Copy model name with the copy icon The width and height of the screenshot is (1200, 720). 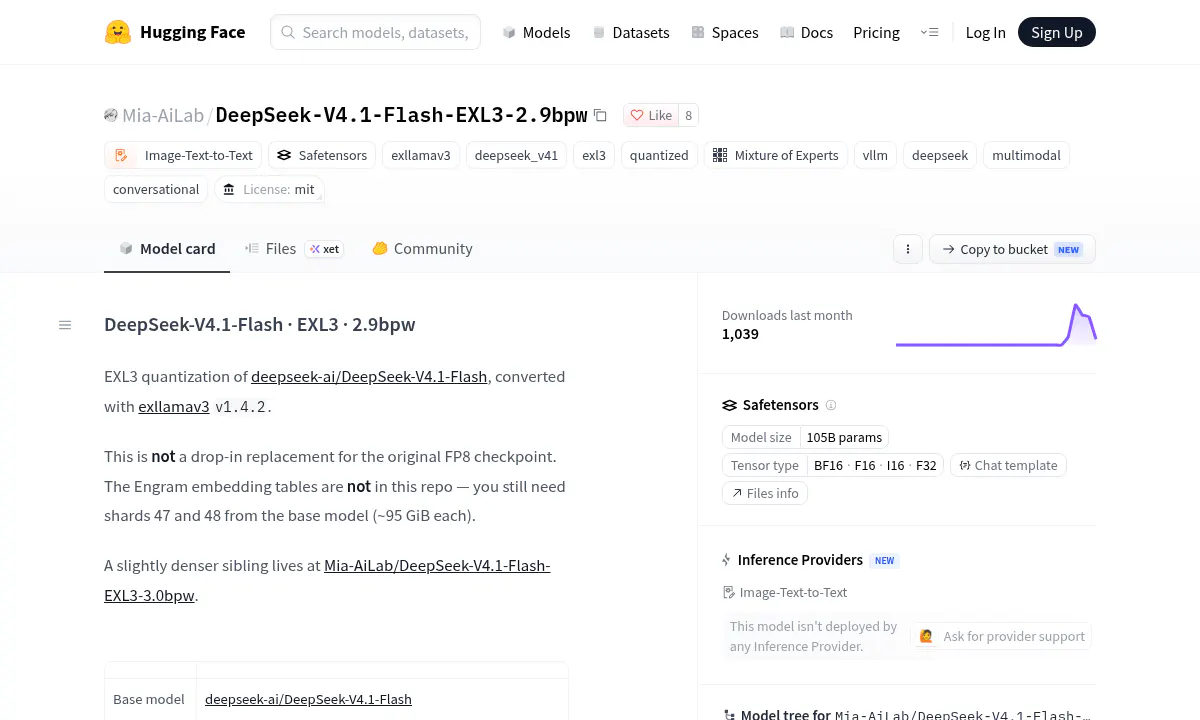[600, 115]
